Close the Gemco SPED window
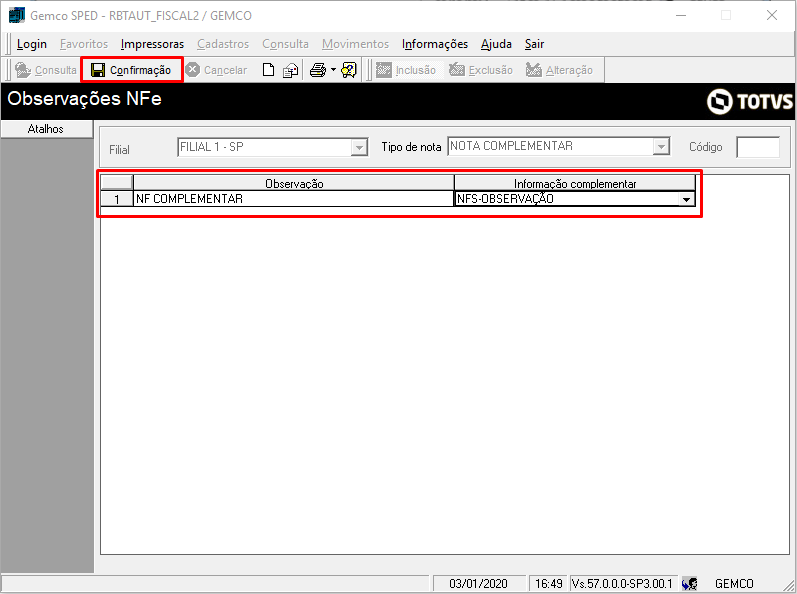The width and height of the screenshot is (797, 594). pyautogui.click(x=772, y=15)
